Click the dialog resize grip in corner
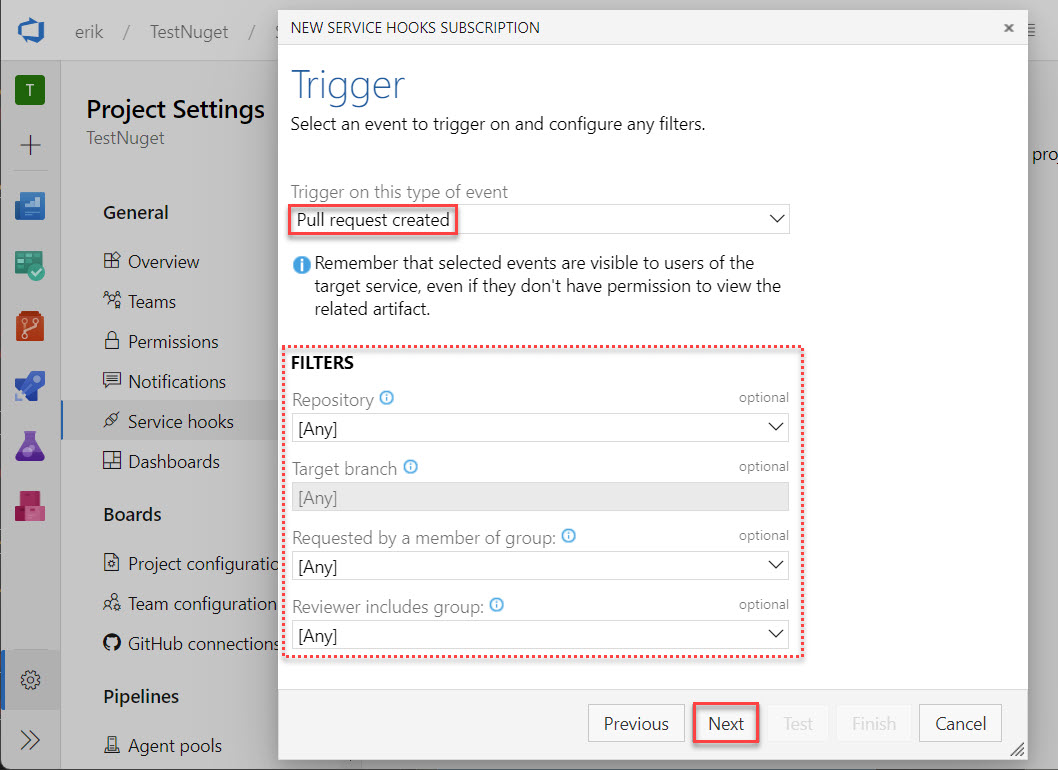1058x770 pixels. pyautogui.click(x=1018, y=749)
